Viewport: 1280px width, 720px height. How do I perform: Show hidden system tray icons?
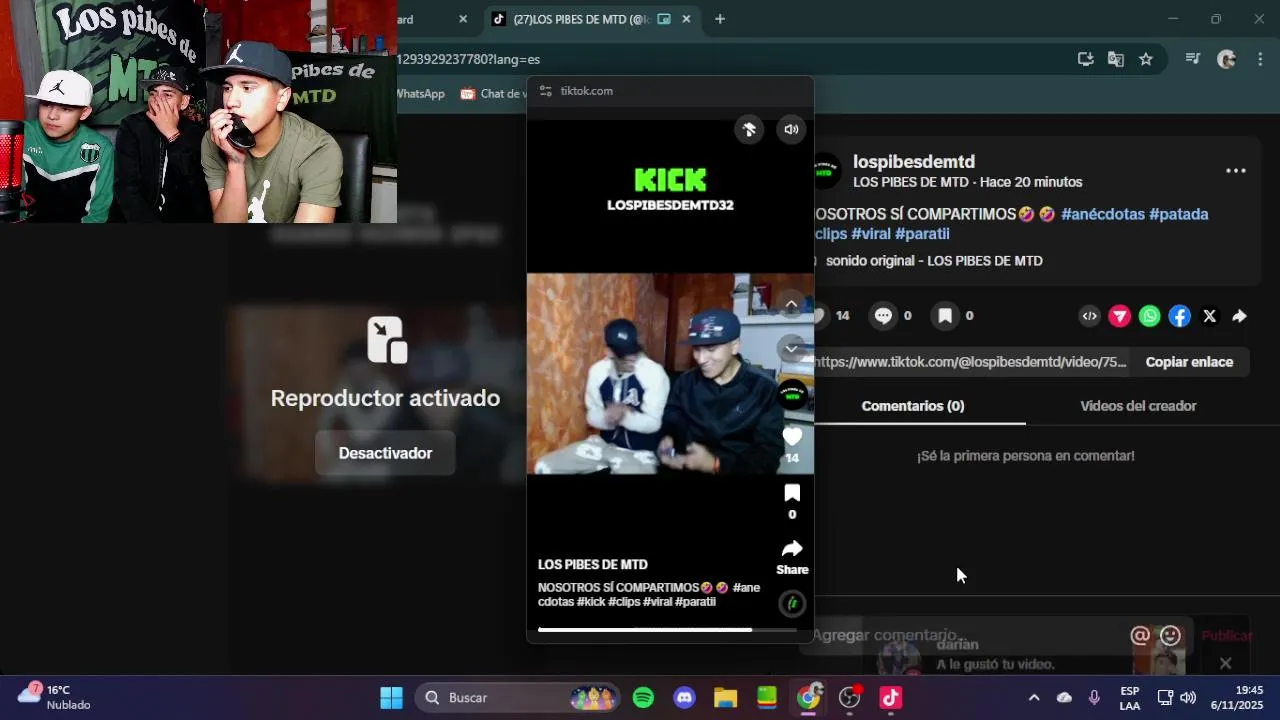click(1034, 698)
